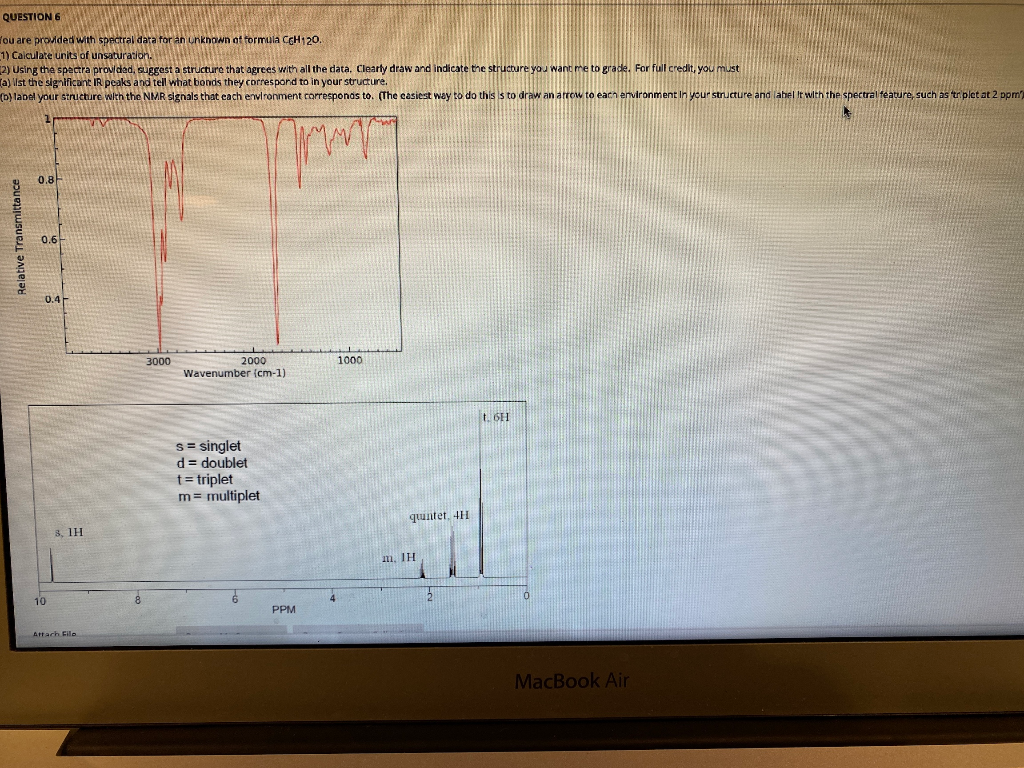Select the quintet 4H peak label
This screenshot has height=768, width=1024.
(x=437, y=518)
